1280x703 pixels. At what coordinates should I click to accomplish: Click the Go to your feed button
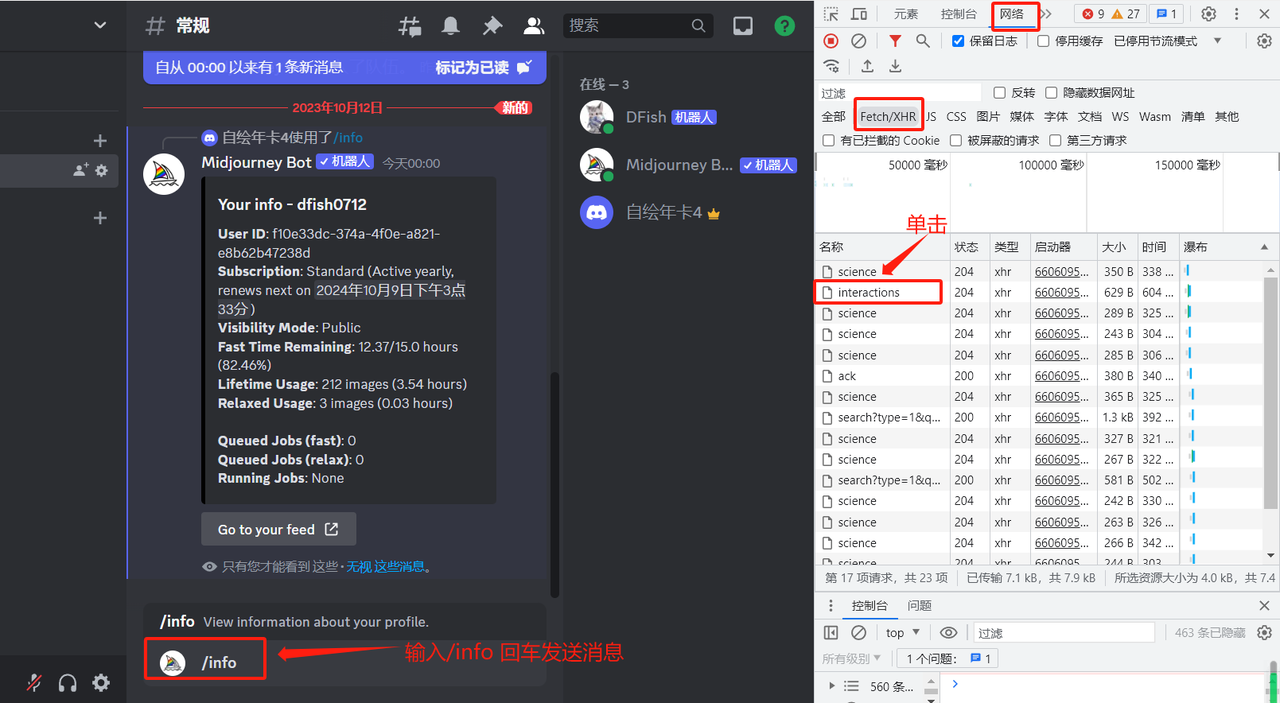coord(278,530)
